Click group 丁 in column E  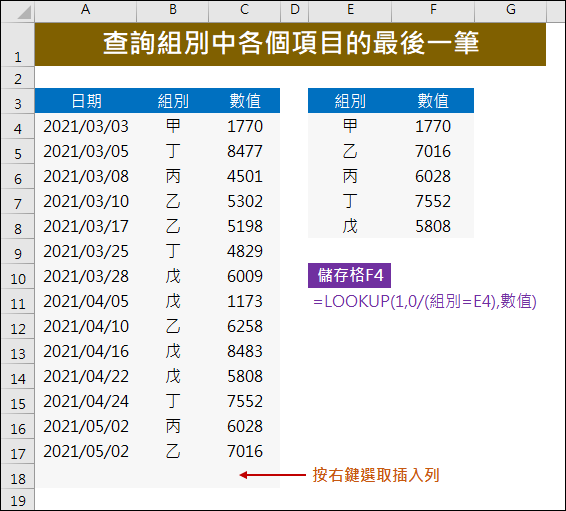pos(350,201)
